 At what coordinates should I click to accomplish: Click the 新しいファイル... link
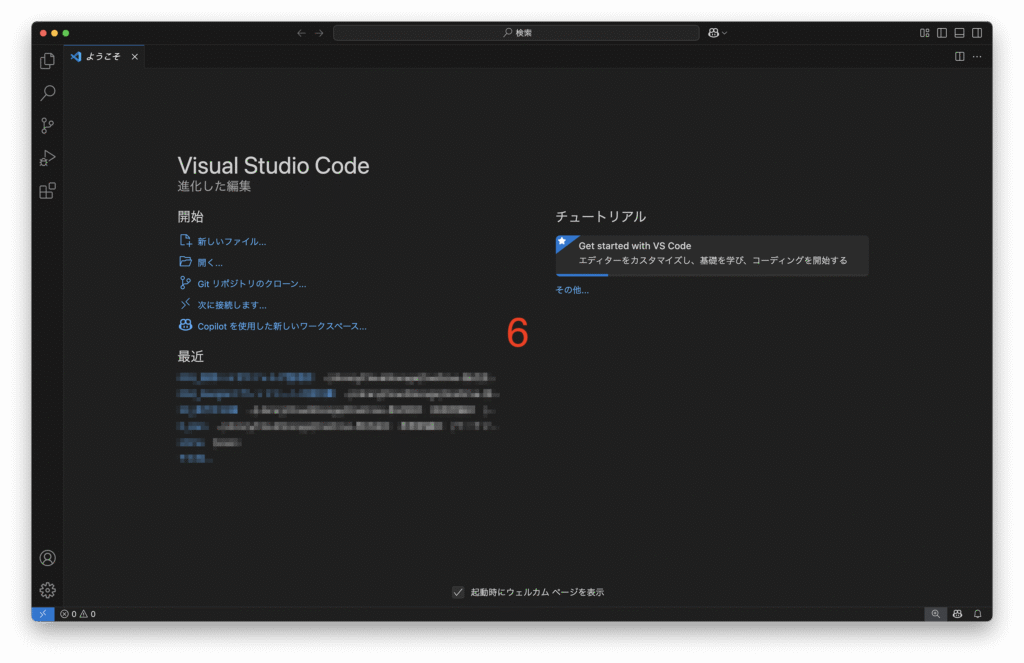click(232, 242)
